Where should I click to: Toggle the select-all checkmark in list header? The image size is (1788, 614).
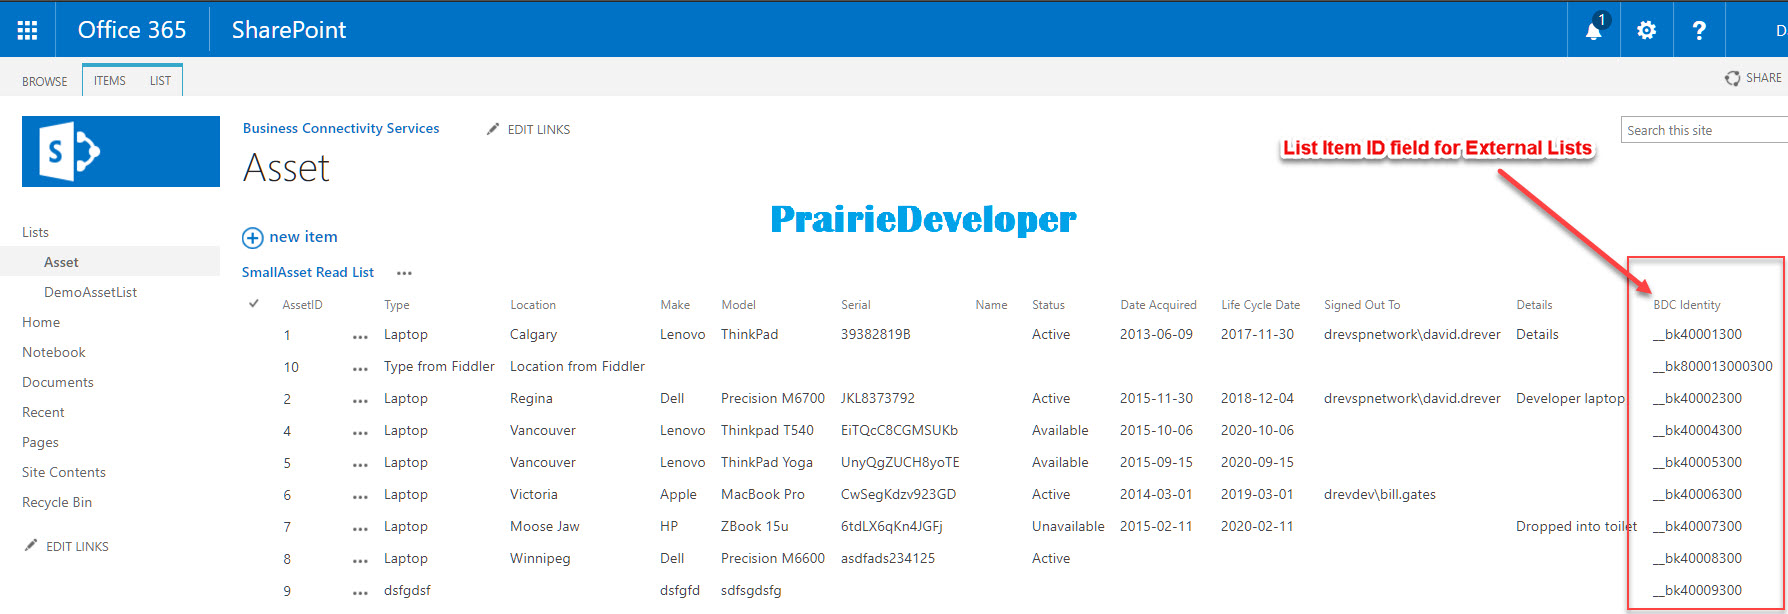click(x=254, y=303)
